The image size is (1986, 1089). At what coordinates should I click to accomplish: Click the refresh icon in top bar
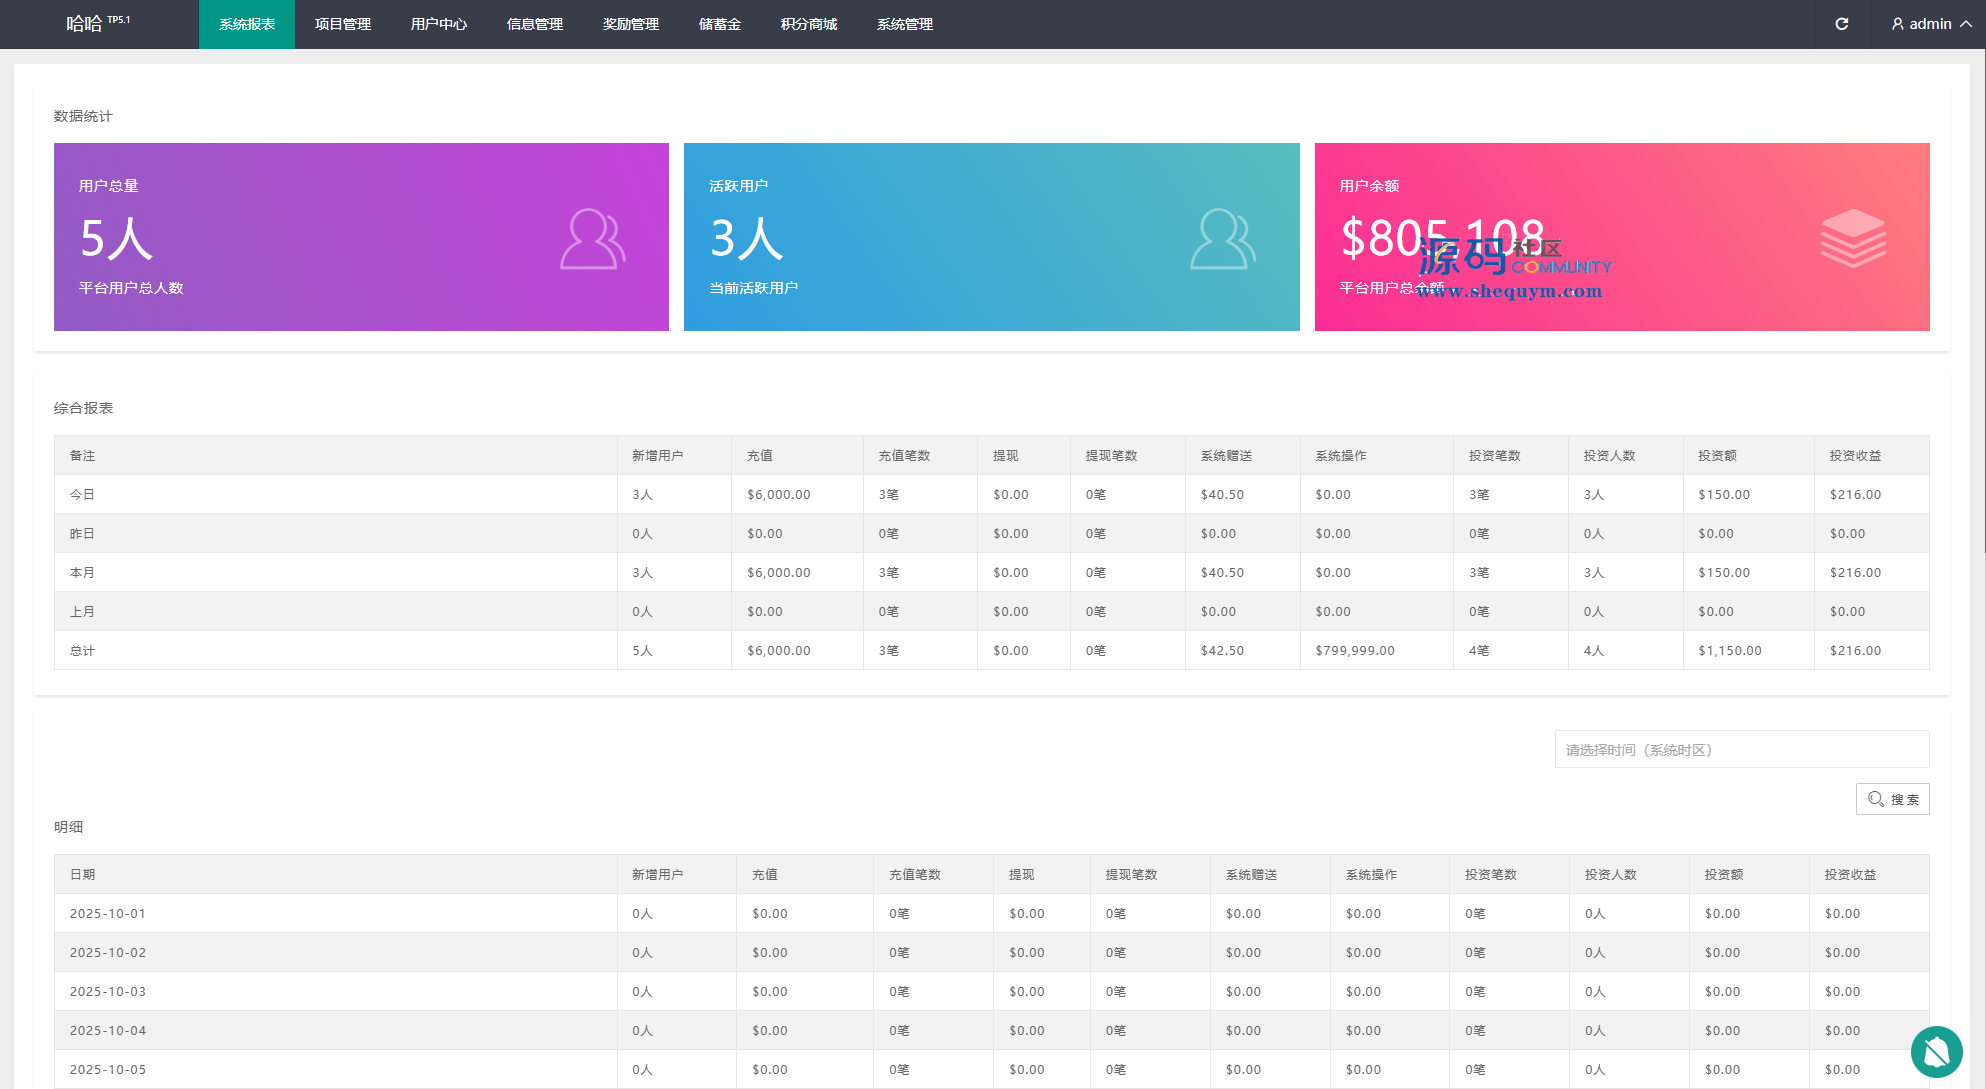(1841, 24)
